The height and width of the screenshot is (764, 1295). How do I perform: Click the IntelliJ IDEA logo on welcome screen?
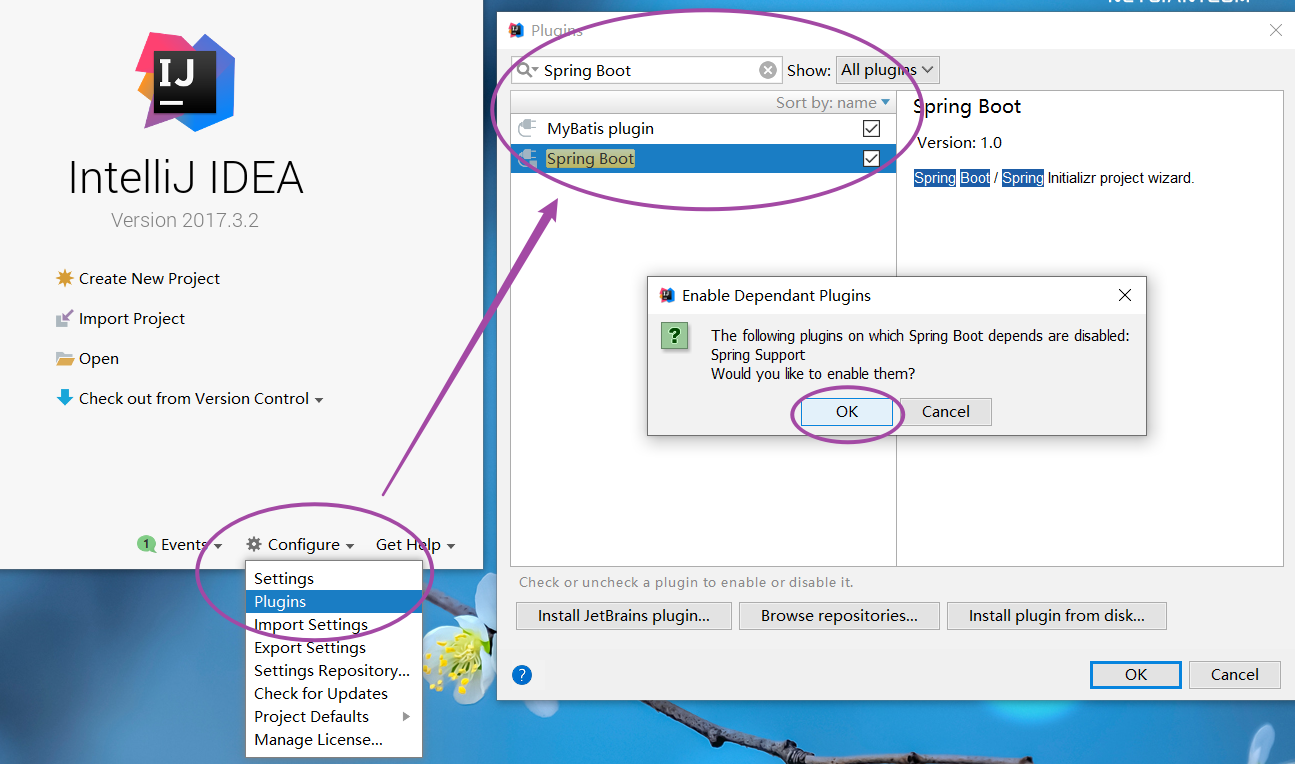pyautogui.click(x=185, y=82)
